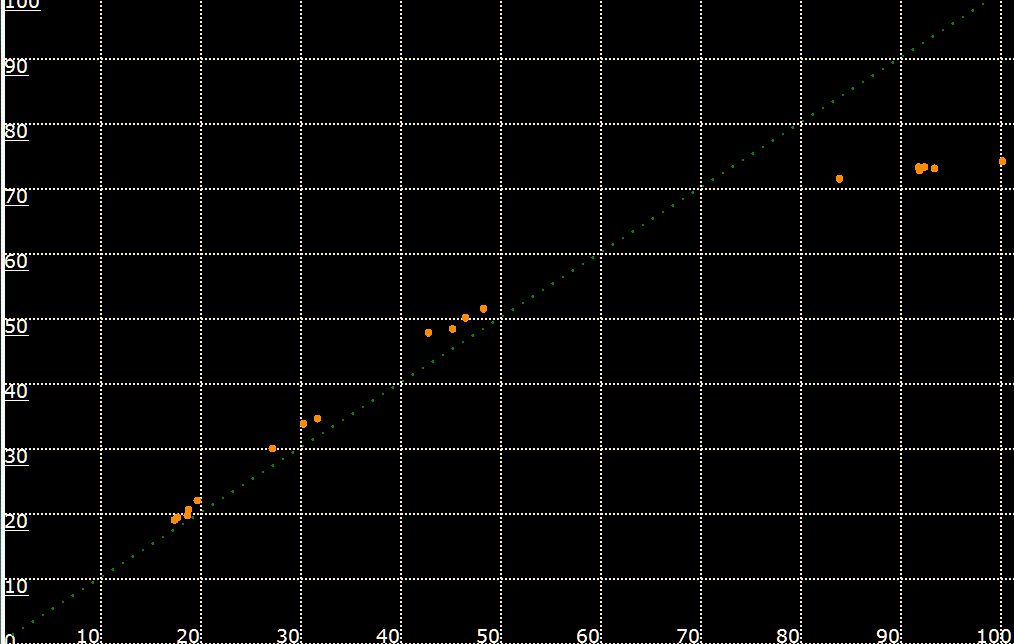Click the y-axis label 60
The height and width of the screenshot is (644, 1014).
[16, 261]
